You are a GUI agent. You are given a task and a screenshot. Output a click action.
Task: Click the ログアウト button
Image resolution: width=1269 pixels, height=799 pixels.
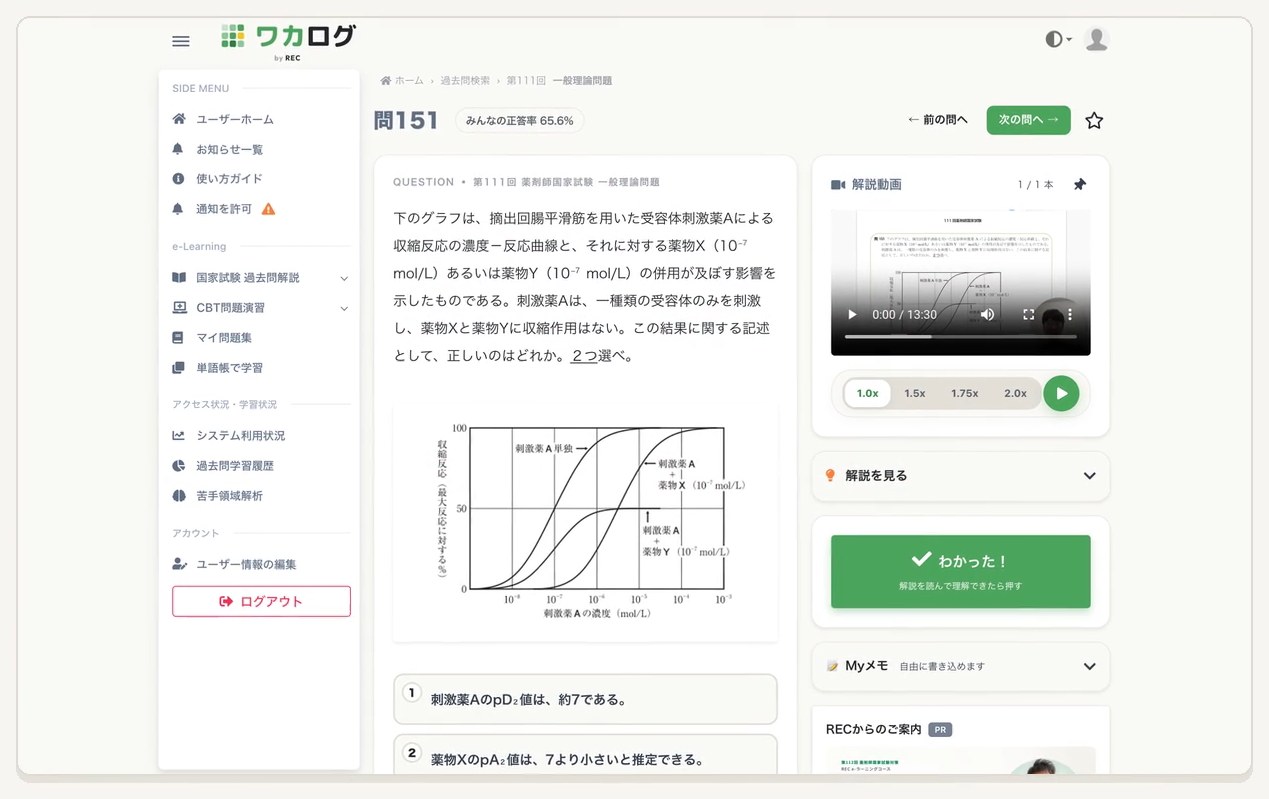click(x=261, y=601)
